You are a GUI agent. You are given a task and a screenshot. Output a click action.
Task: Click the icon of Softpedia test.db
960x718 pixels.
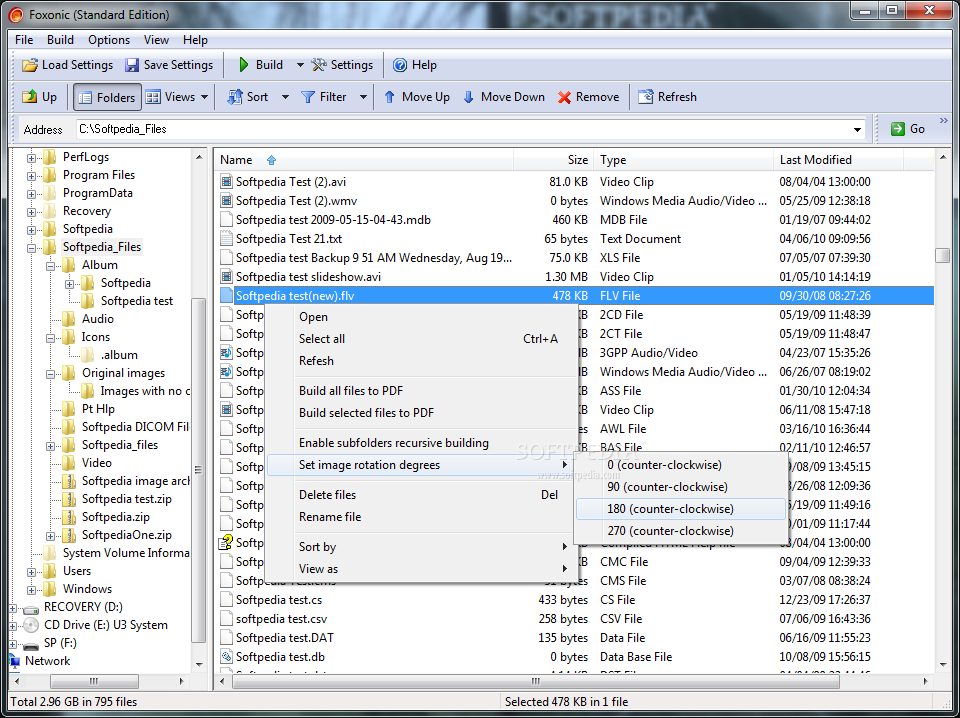pos(227,657)
